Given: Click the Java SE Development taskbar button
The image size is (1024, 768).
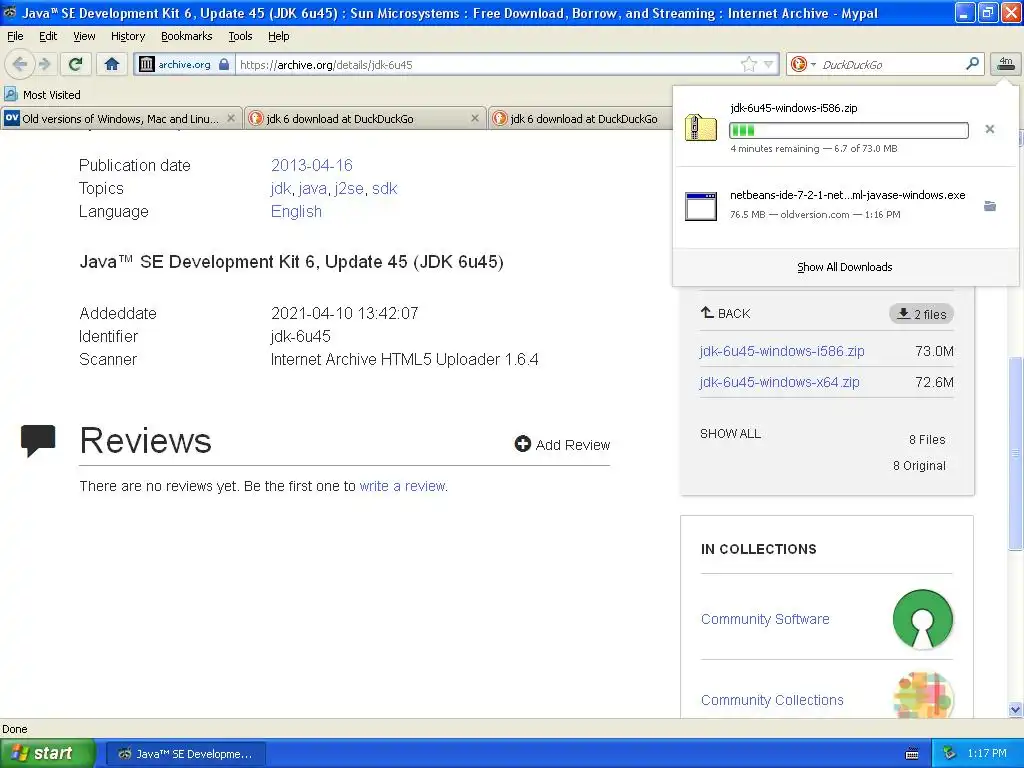Looking at the screenshot, I should (185, 754).
